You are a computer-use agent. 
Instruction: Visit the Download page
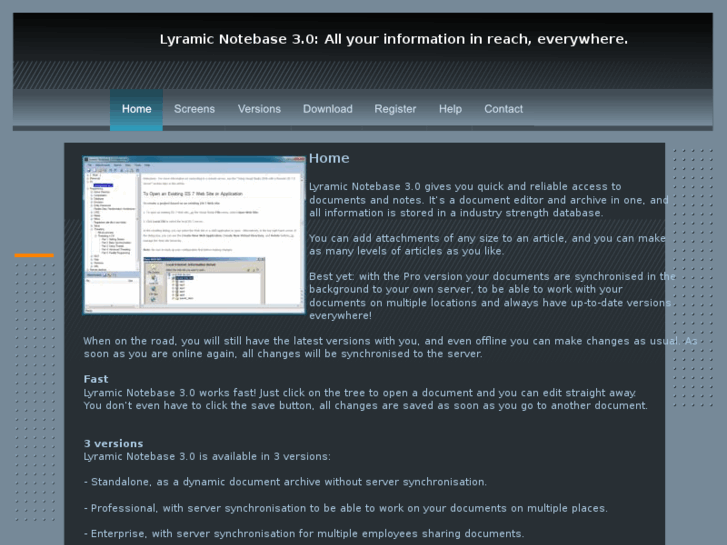coord(328,109)
